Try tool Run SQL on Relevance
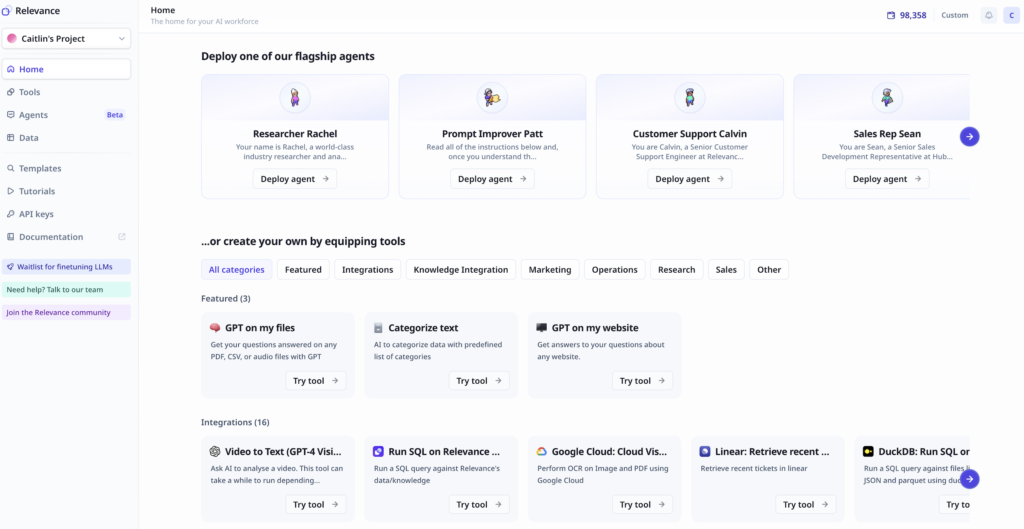The image size is (1024, 529). click(479, 504)
